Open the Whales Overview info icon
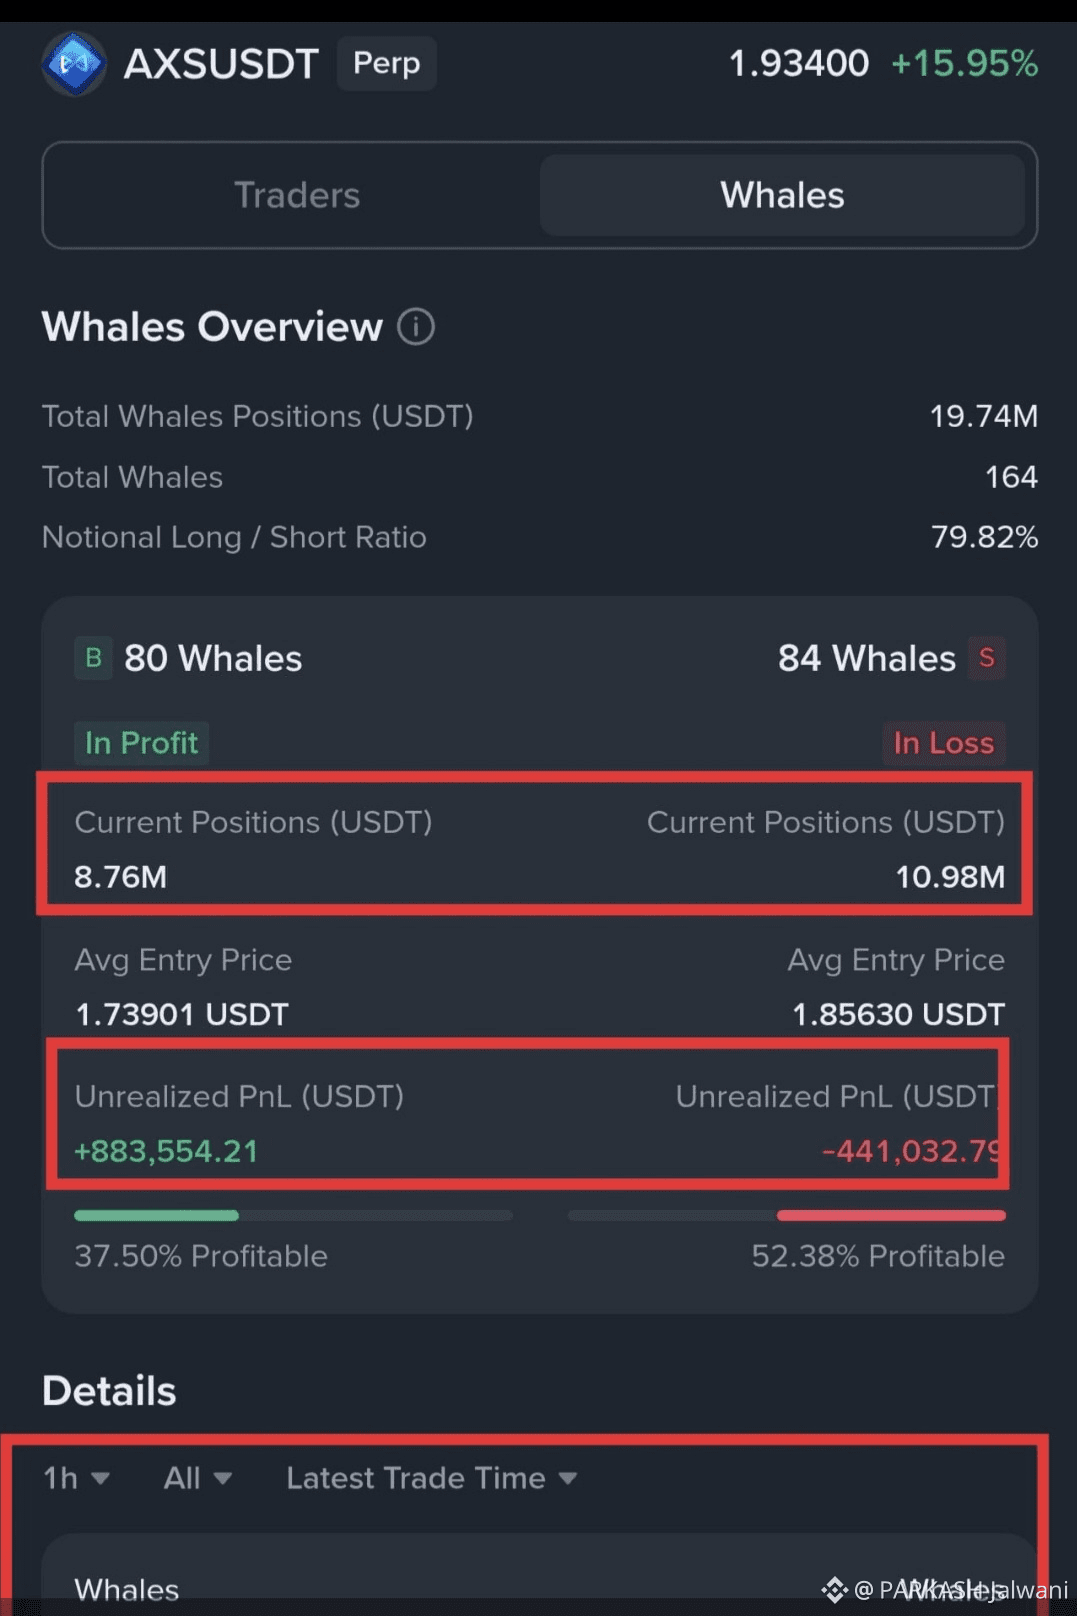 point(416,327)
